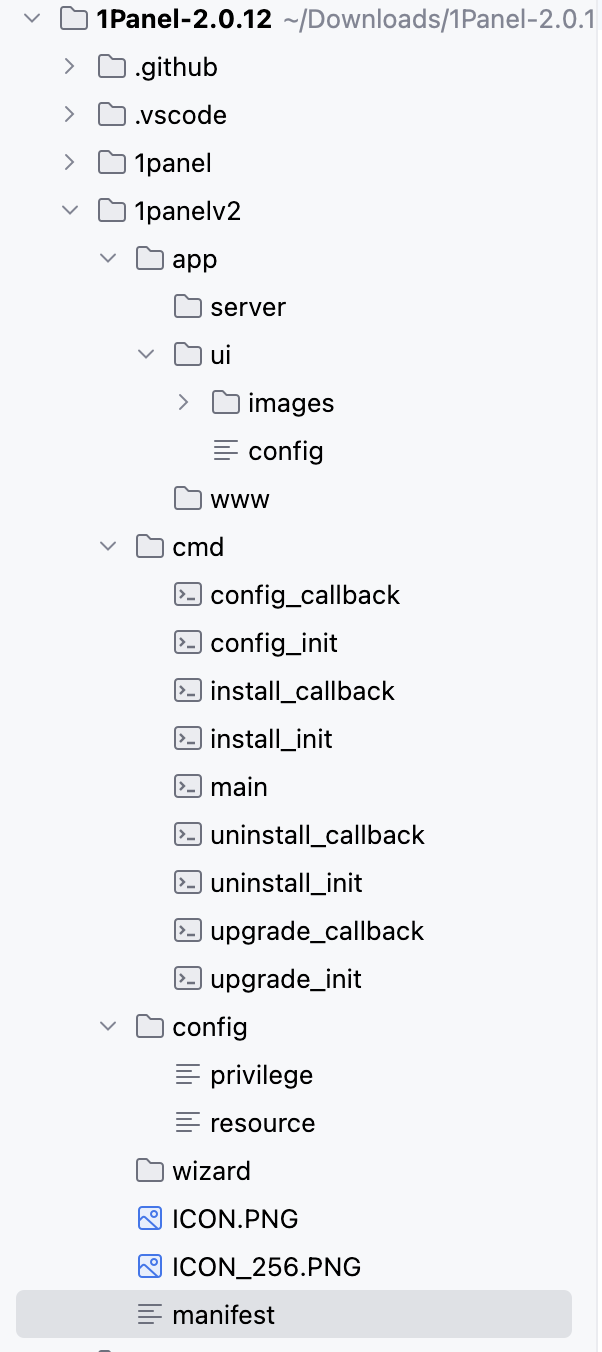602x1352 pixels.
Task: Expand the images folder arrow
Action: (183, 403)
